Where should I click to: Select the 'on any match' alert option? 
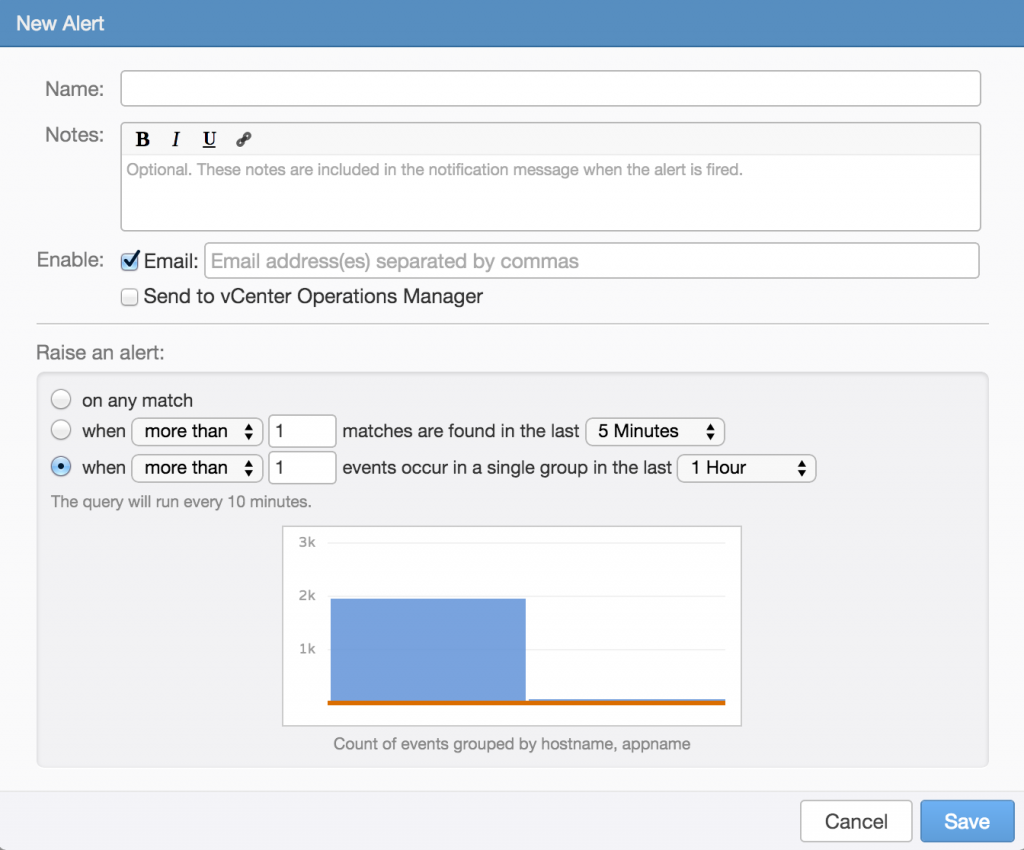point(60,399)
